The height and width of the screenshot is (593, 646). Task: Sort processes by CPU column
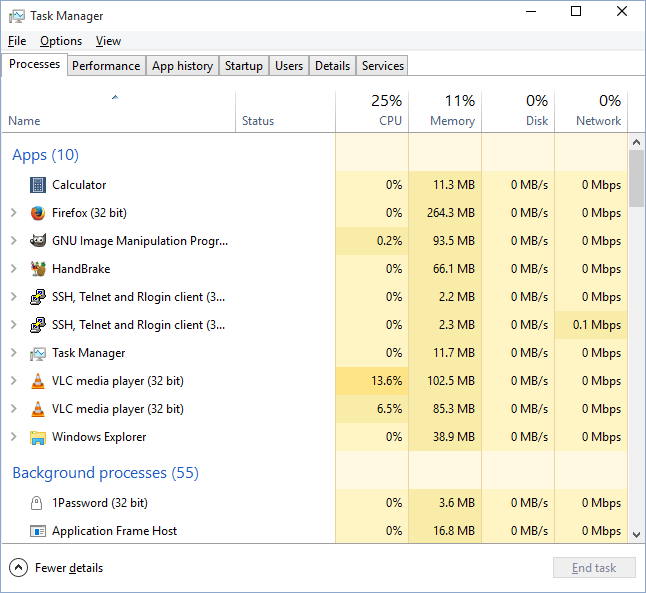click(372, 112)
